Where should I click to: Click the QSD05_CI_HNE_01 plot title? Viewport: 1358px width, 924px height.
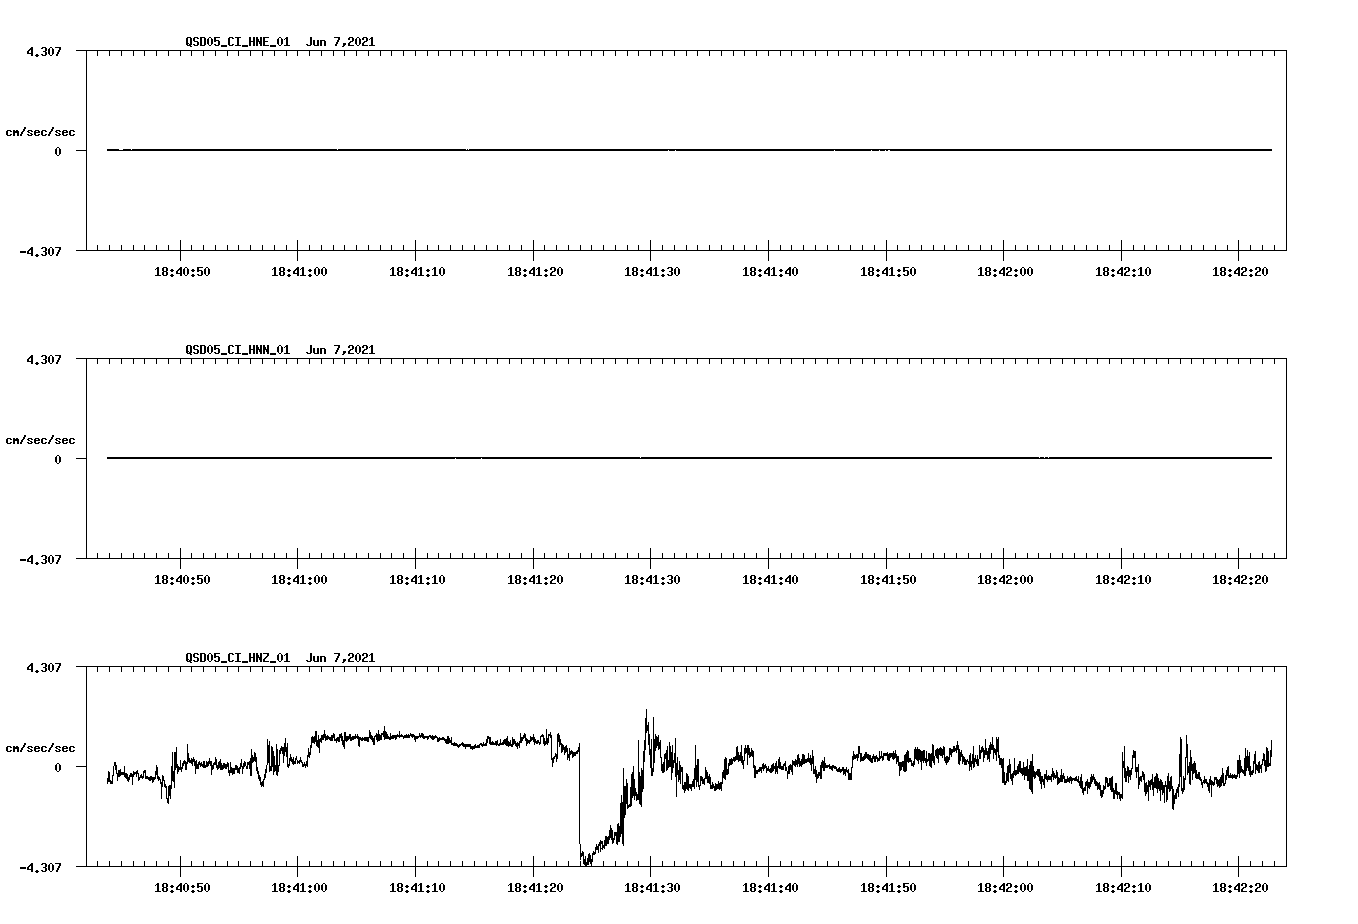[x=280, y=42]
